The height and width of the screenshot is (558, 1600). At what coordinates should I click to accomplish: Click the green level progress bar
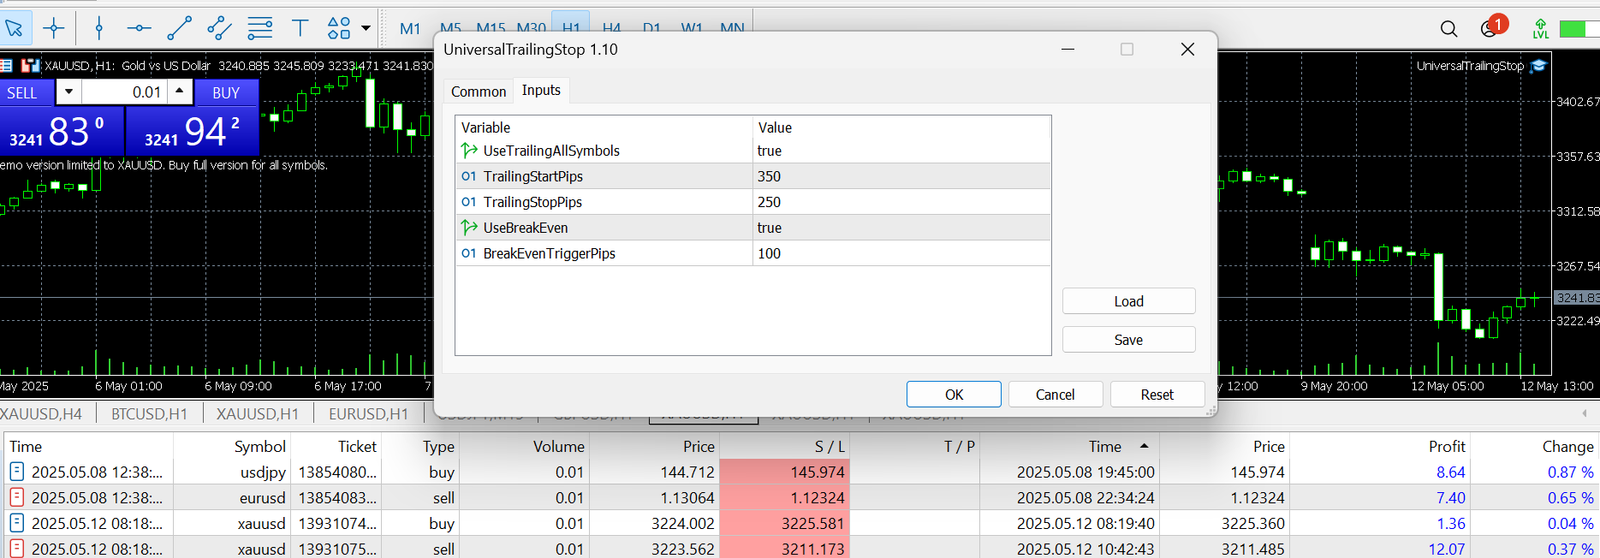1580,29
